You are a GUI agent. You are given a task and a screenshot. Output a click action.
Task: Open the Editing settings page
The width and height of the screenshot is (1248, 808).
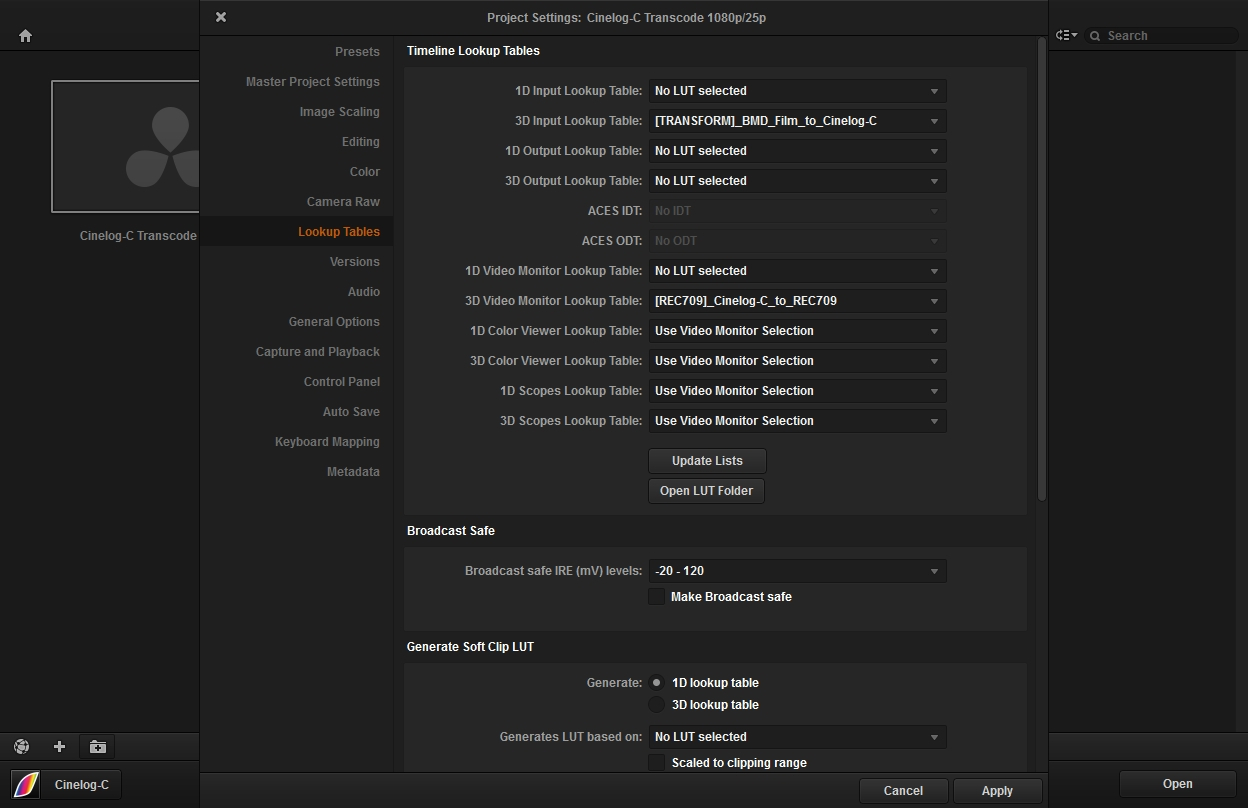361,142
